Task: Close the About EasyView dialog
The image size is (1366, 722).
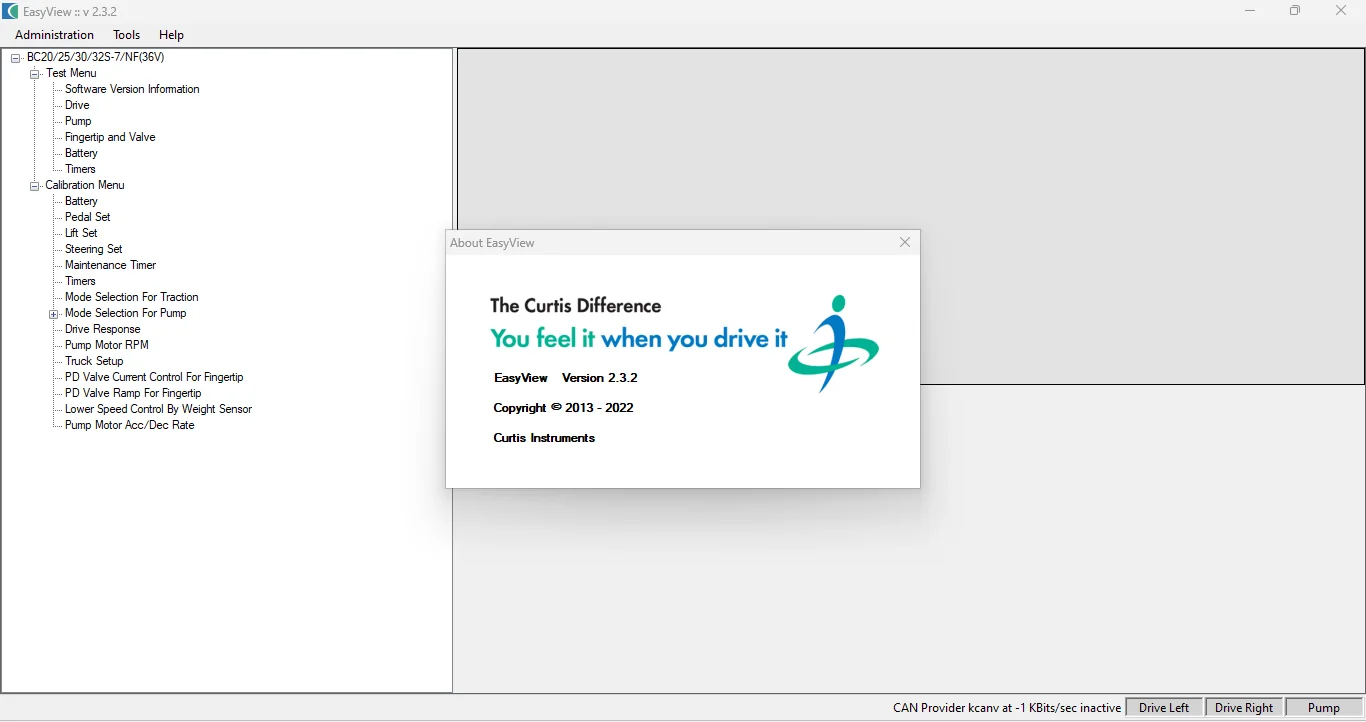Action: (x=904, y=243)
